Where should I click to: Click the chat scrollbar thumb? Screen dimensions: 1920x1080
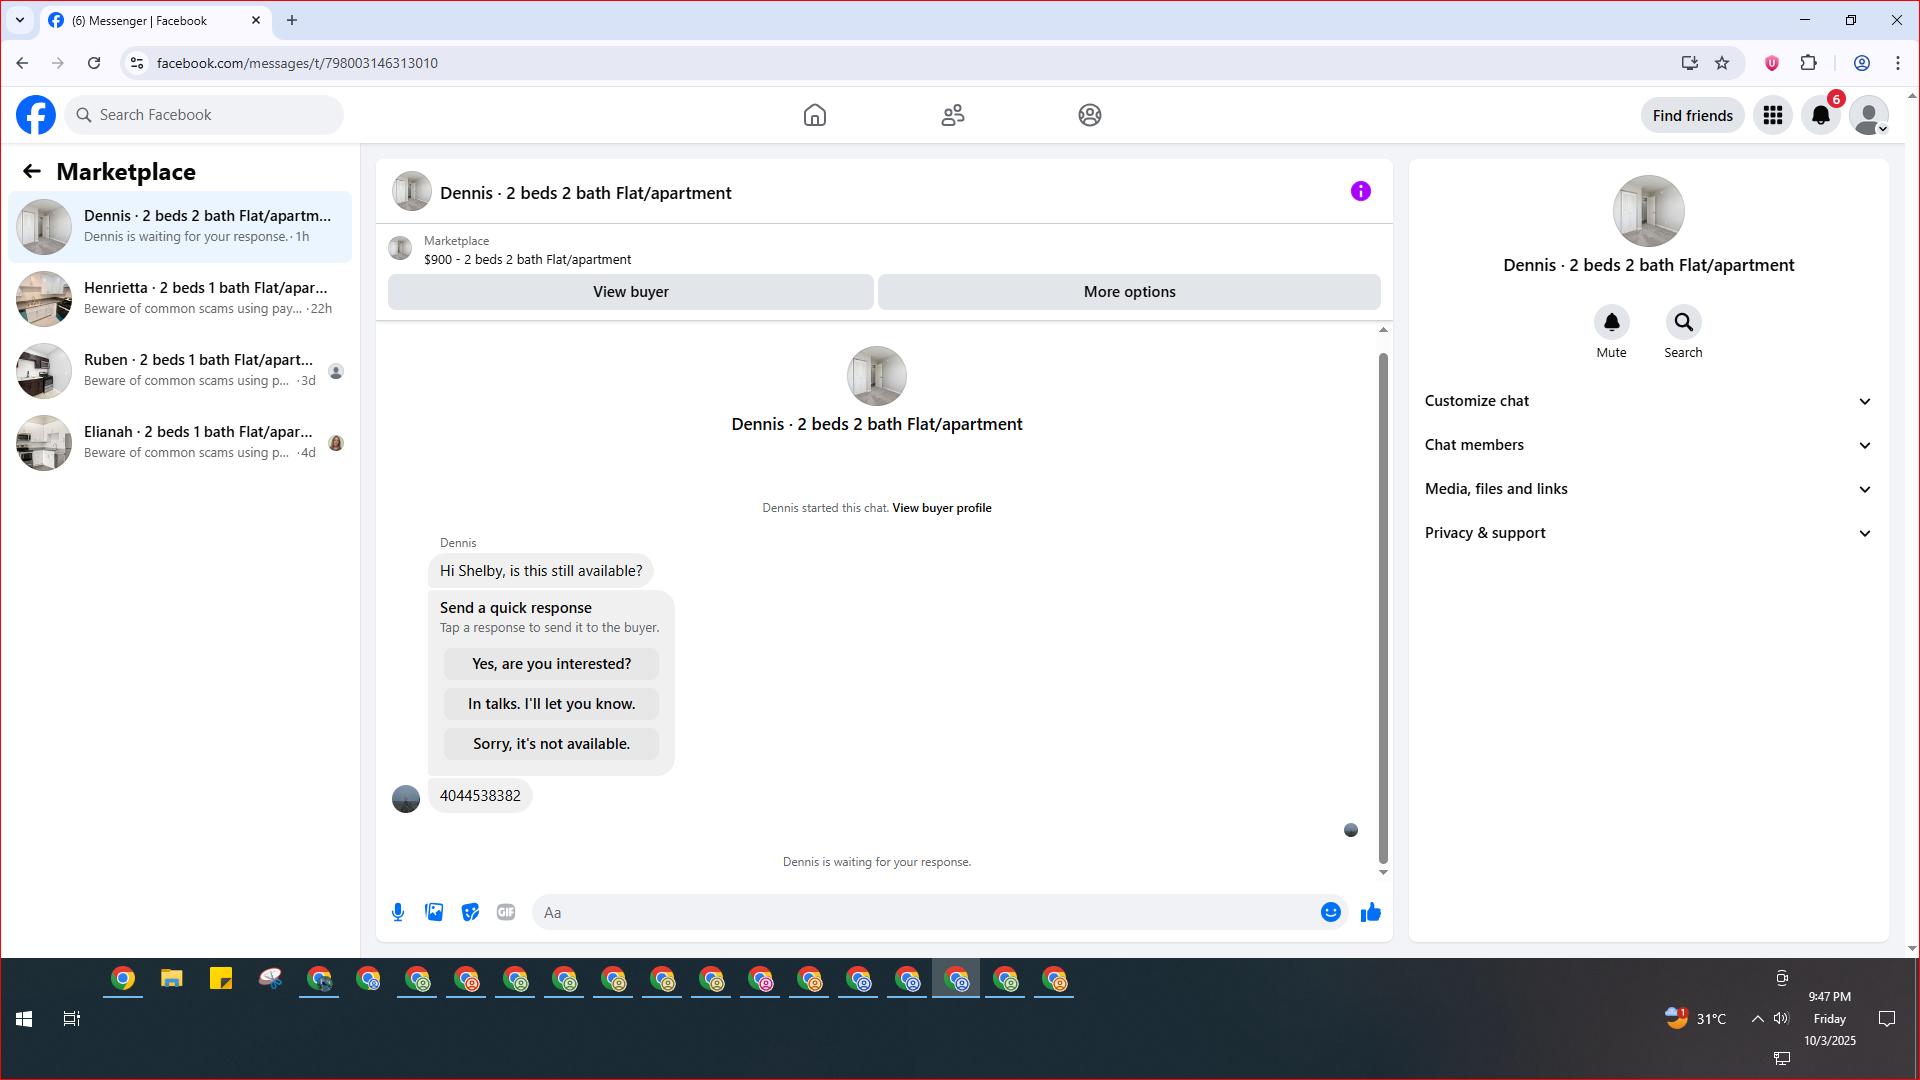pyautogui.click(x=1384, y=607)
